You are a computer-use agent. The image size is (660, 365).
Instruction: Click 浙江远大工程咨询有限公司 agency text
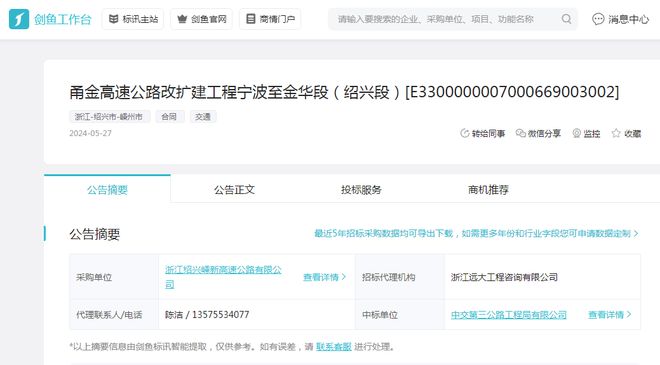tap(504, 277)
